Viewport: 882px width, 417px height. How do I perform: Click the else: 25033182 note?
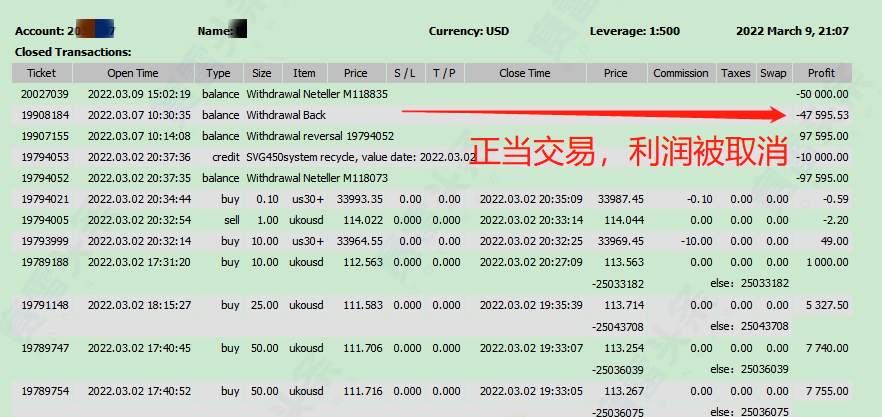(749, 283)
